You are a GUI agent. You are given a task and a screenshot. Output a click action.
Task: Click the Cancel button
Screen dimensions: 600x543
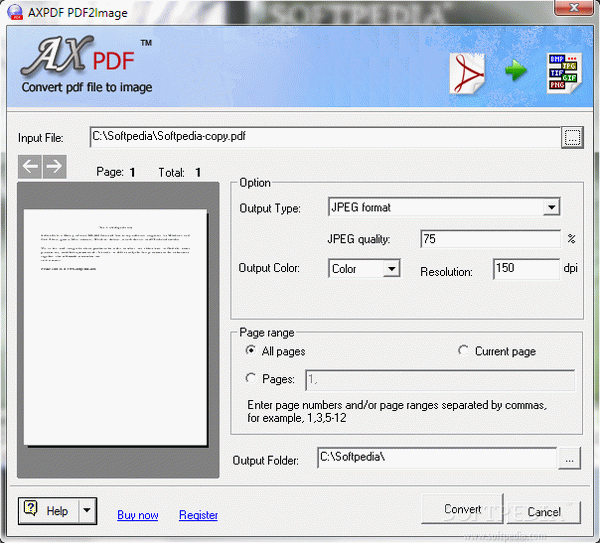[x=544, y=512]
